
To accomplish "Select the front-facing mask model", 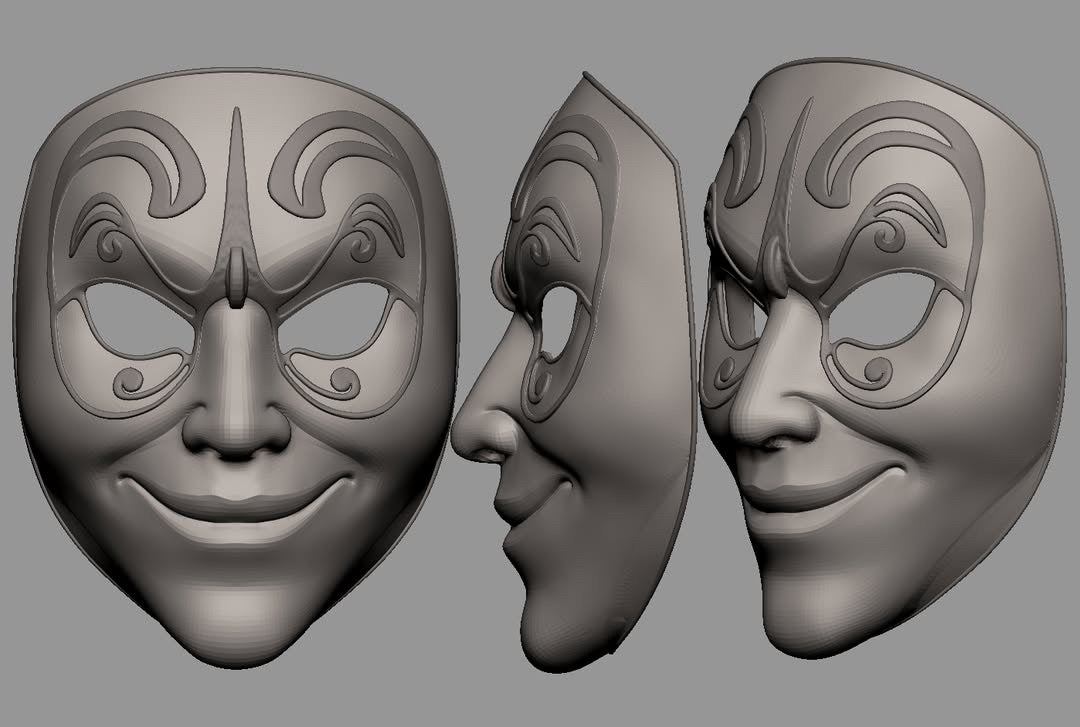I will pos(236,369).
